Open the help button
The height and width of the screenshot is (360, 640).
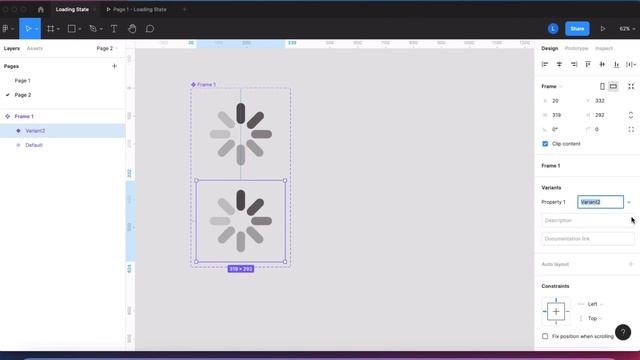(x=623, y=332)
